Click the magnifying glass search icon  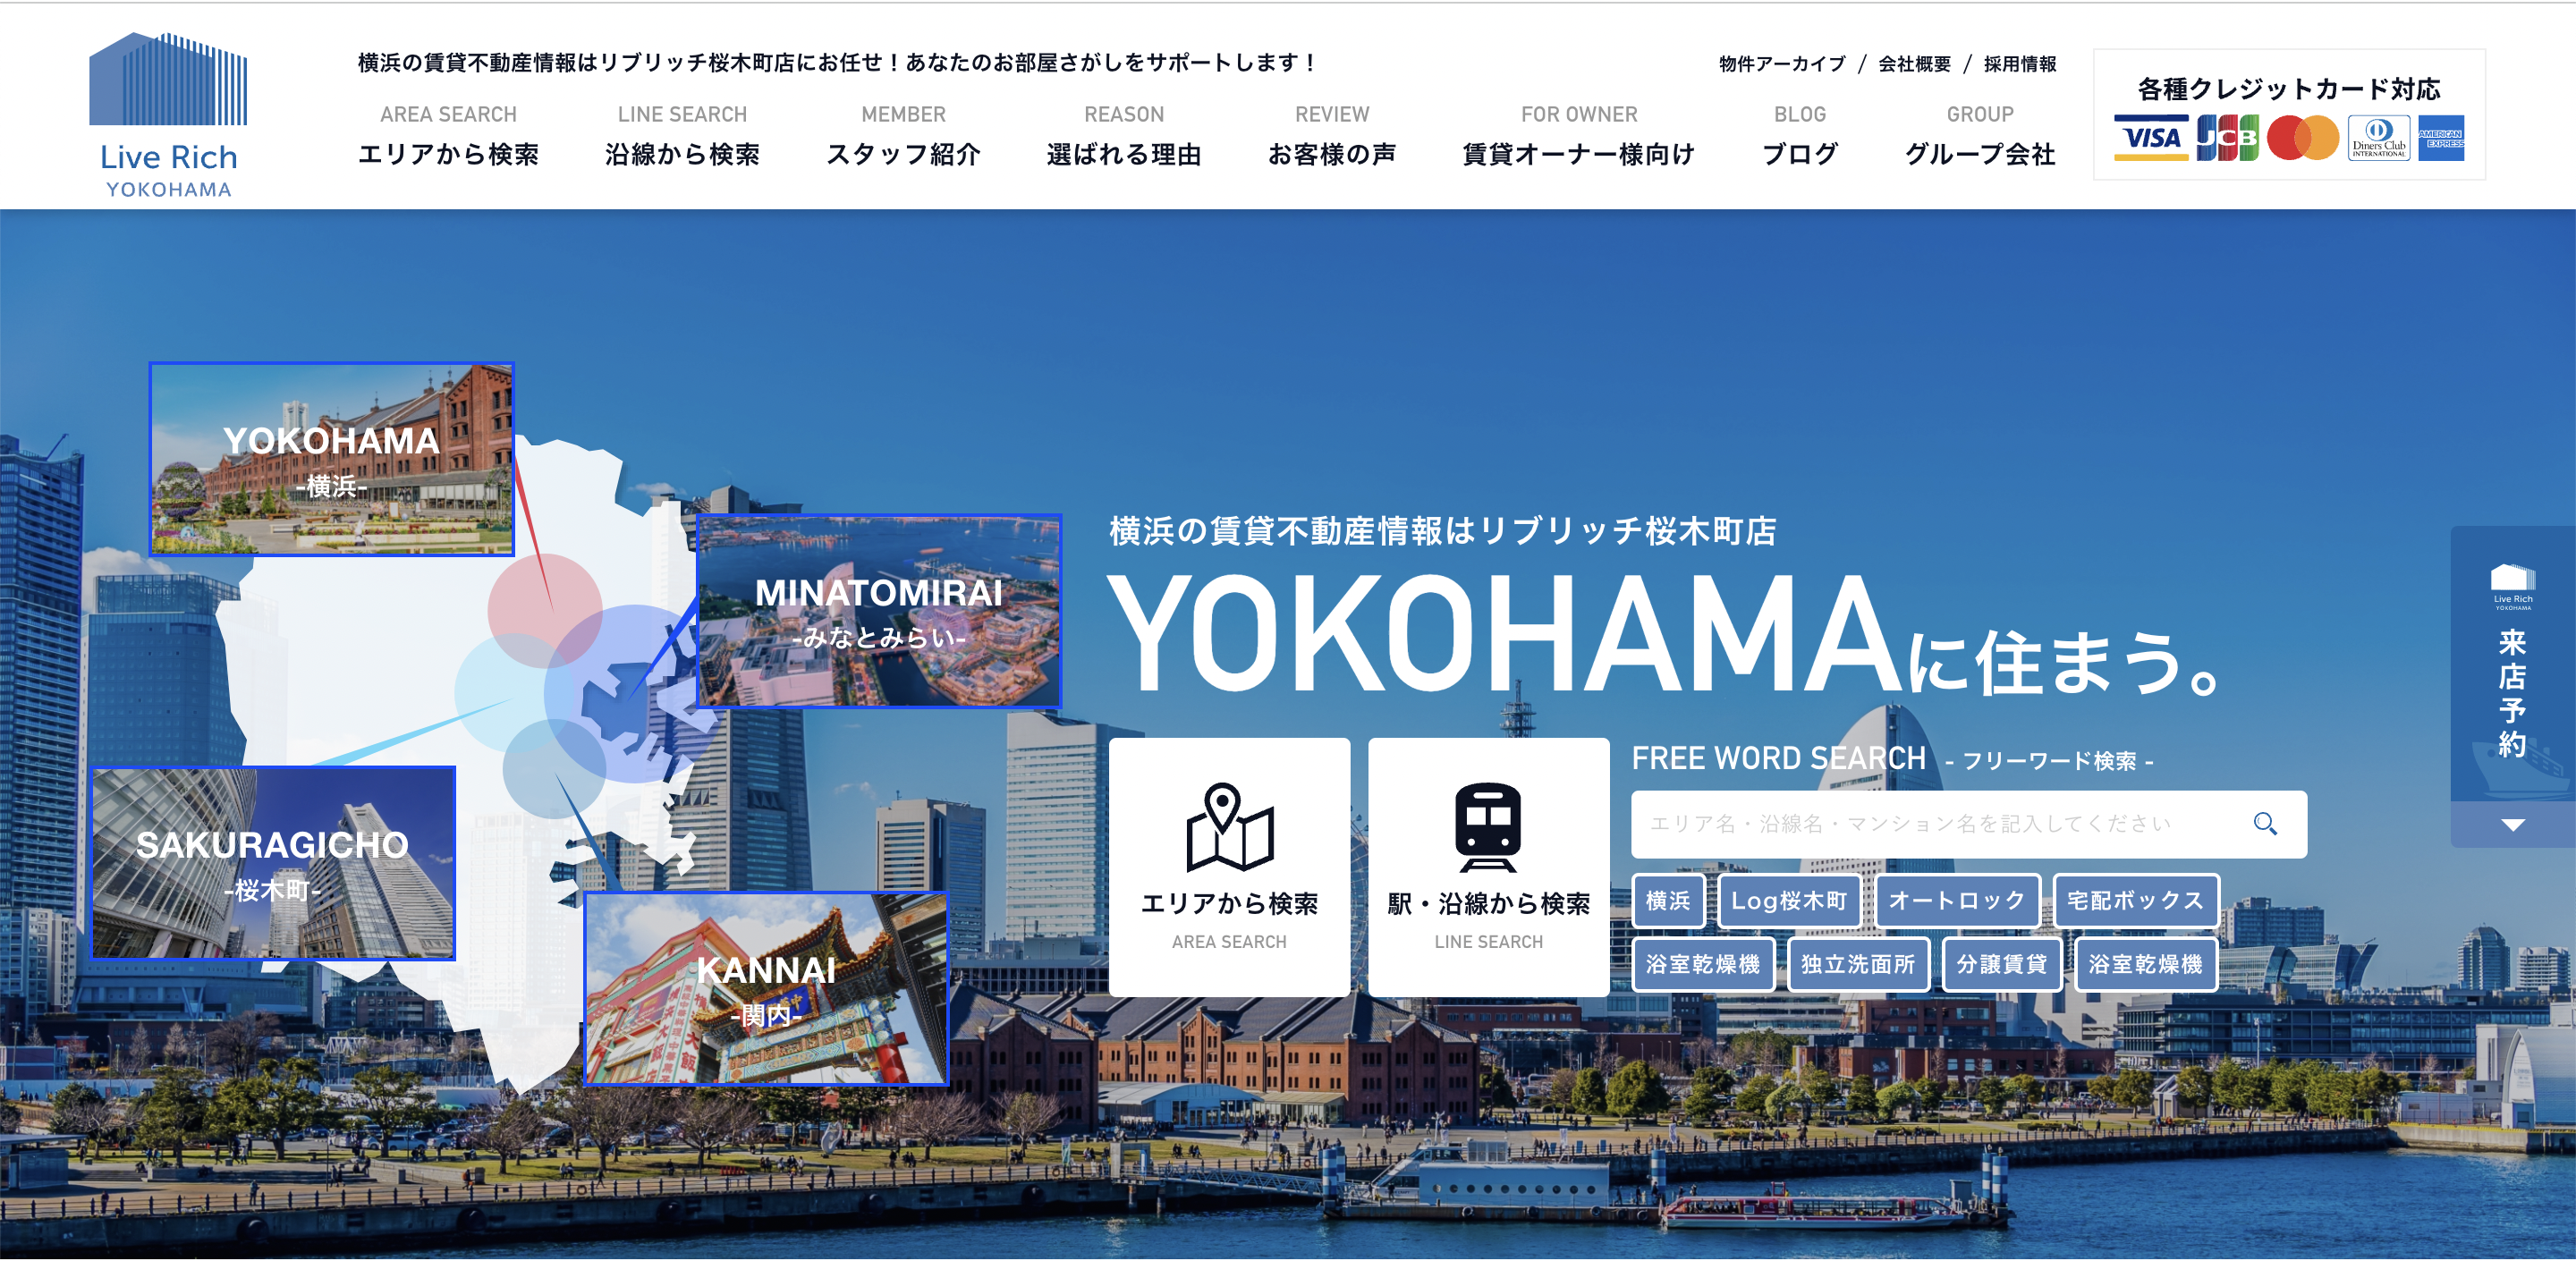[2265, 823]
